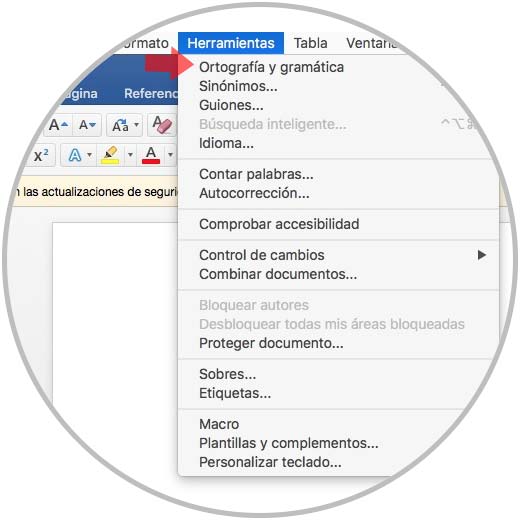Expand the Control de cambios submenu
Image resolution: width=520 pixels, height=520 pixels.
tap(338, 255)
